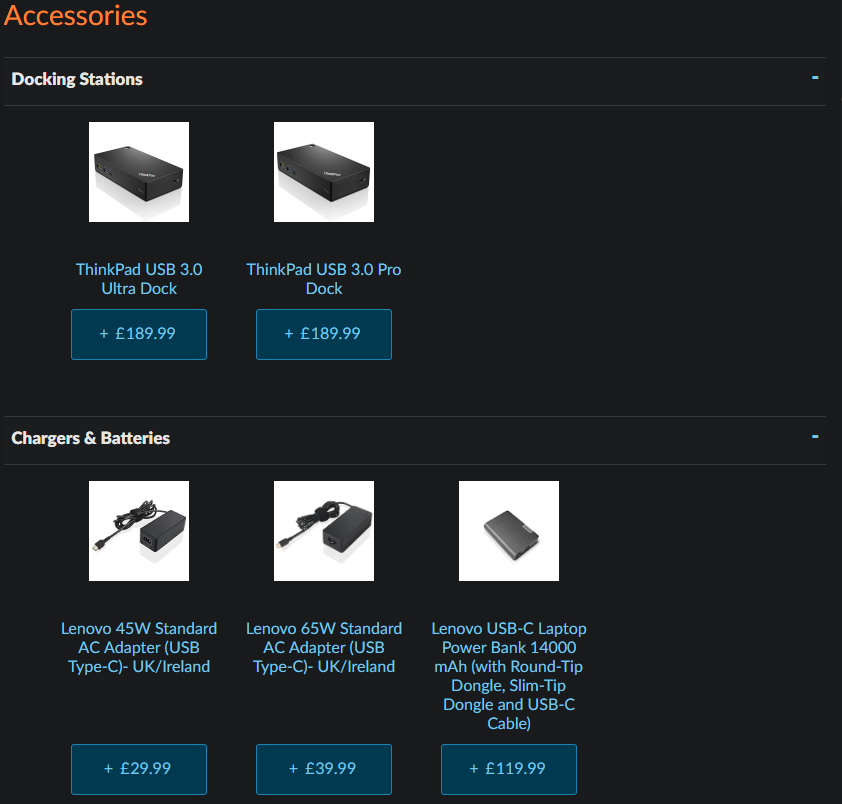View the USB-C Laptop Power Bank thumbnail
This screenshot has width=842, height=804.
click(509, 531)
